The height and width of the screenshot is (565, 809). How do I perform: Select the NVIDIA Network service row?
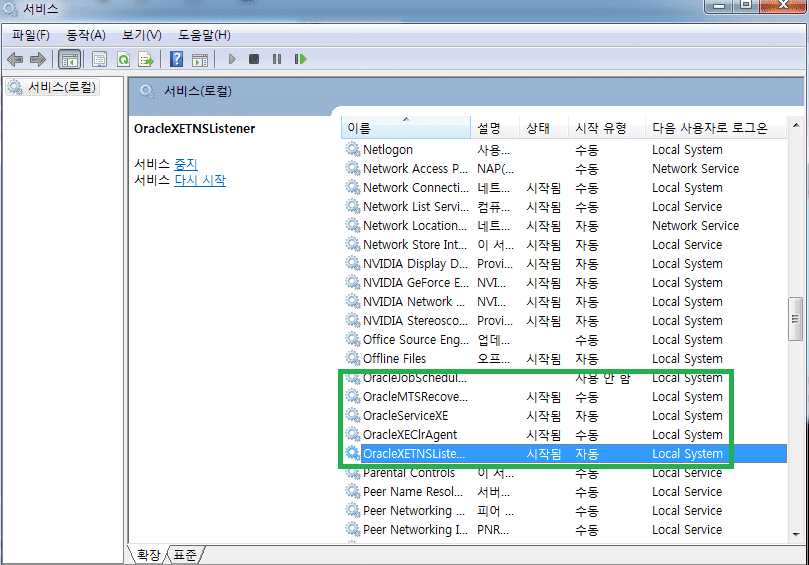pyautogui.click(x=563, y=301)
